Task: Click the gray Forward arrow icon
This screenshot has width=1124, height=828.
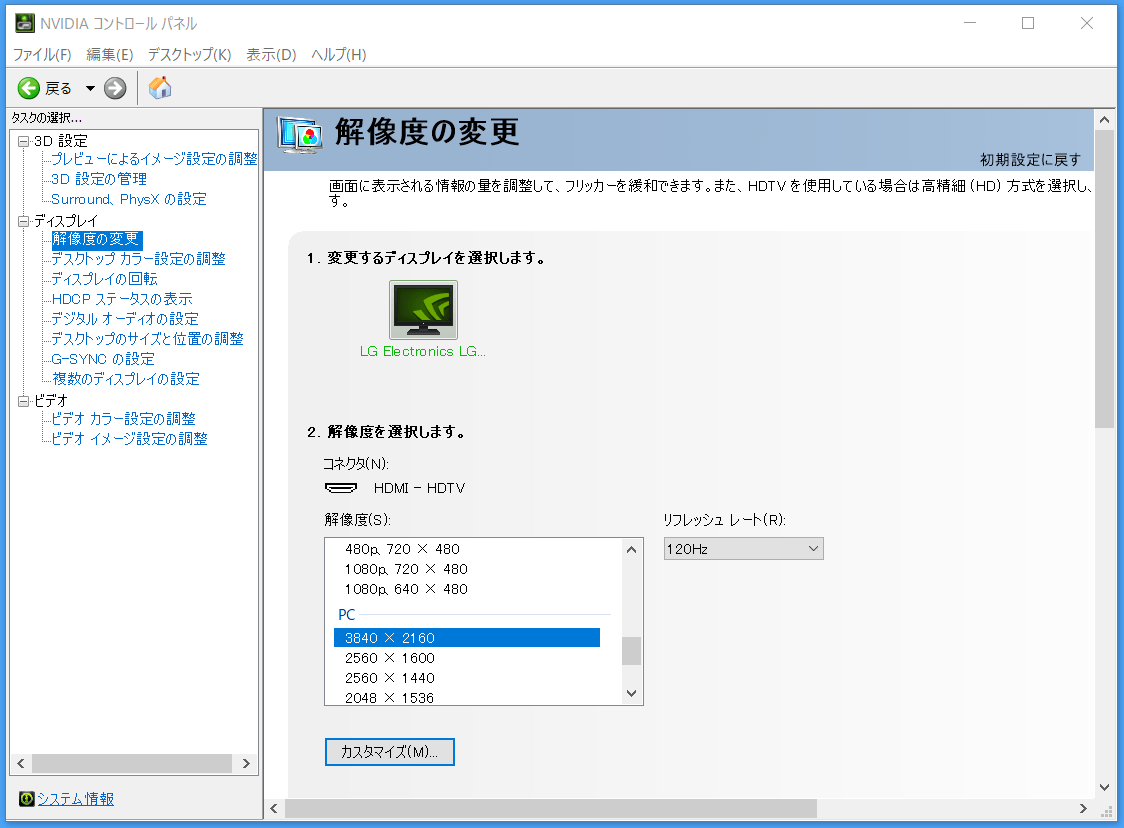Action: pos(115,88)
